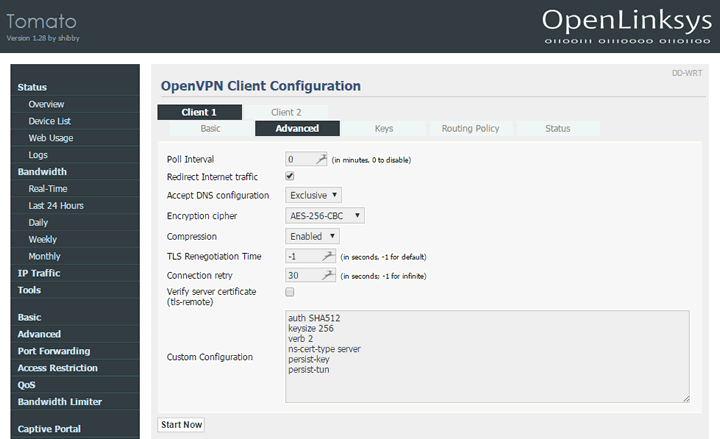720x439 pixels.
Task: Open Weekly bandwidth page
Action: point(43,240)
